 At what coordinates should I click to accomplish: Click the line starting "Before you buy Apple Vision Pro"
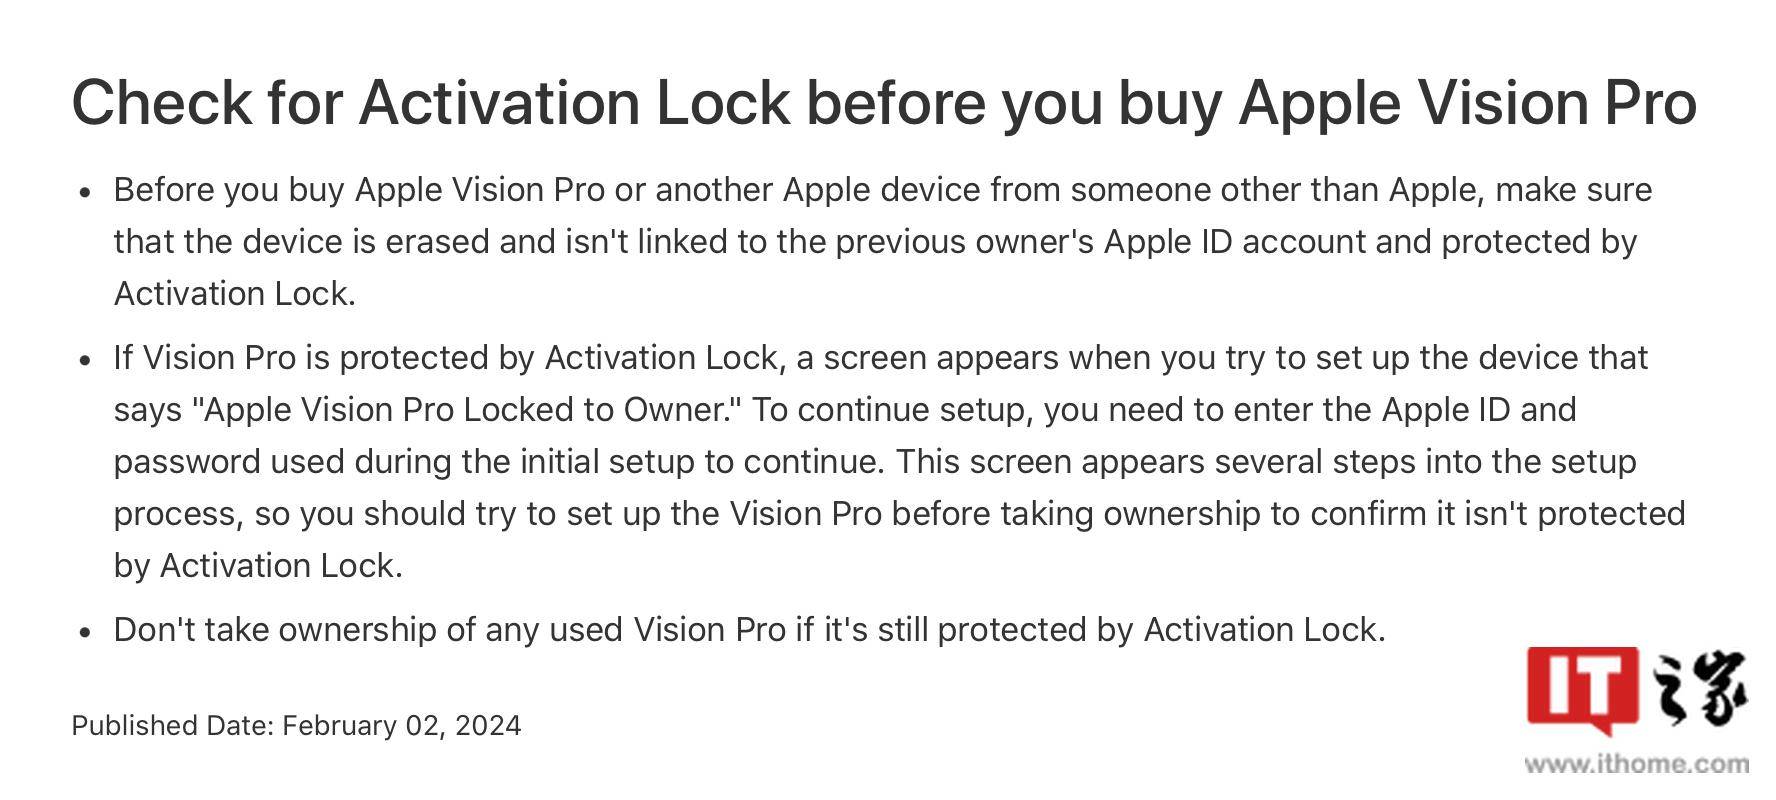pyautogui.click(x=883, y=190)
